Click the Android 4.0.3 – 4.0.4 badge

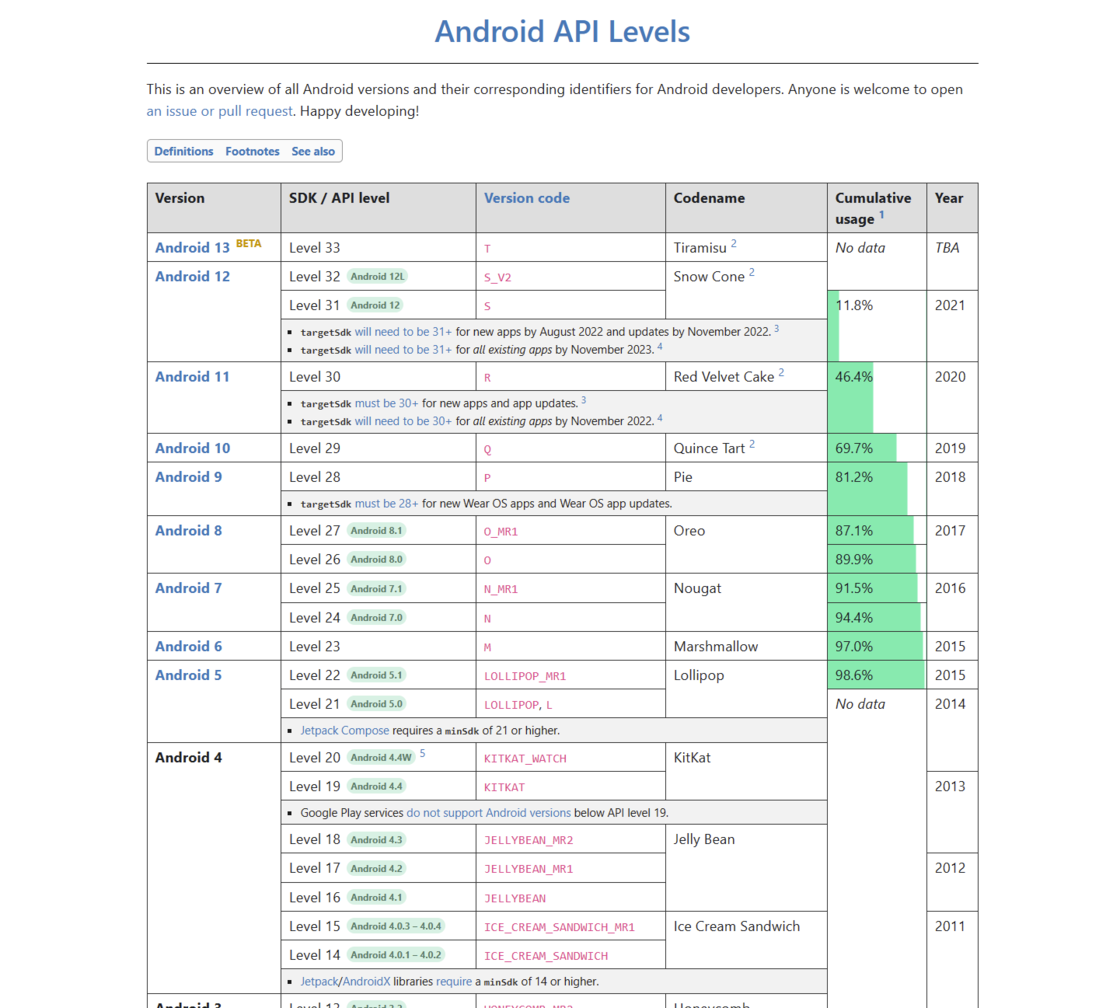point(396,926)
